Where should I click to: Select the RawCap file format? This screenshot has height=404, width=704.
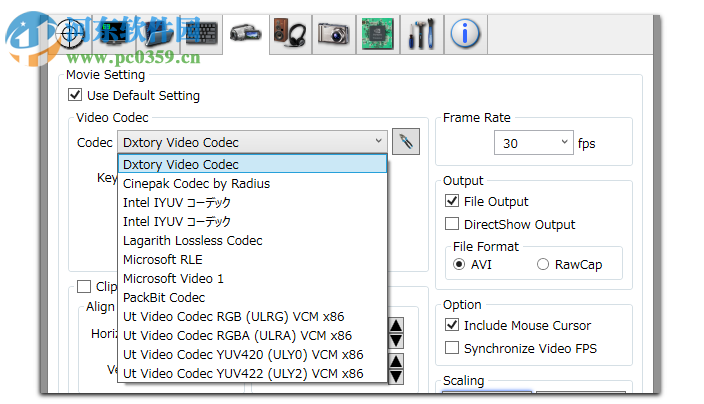[543, 265]
